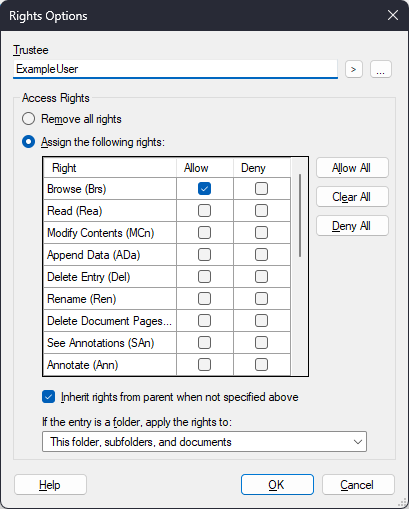The width and height of the screenshot is (409, 509).
Task: Click the Clear All button
Action: coord(352,197)
